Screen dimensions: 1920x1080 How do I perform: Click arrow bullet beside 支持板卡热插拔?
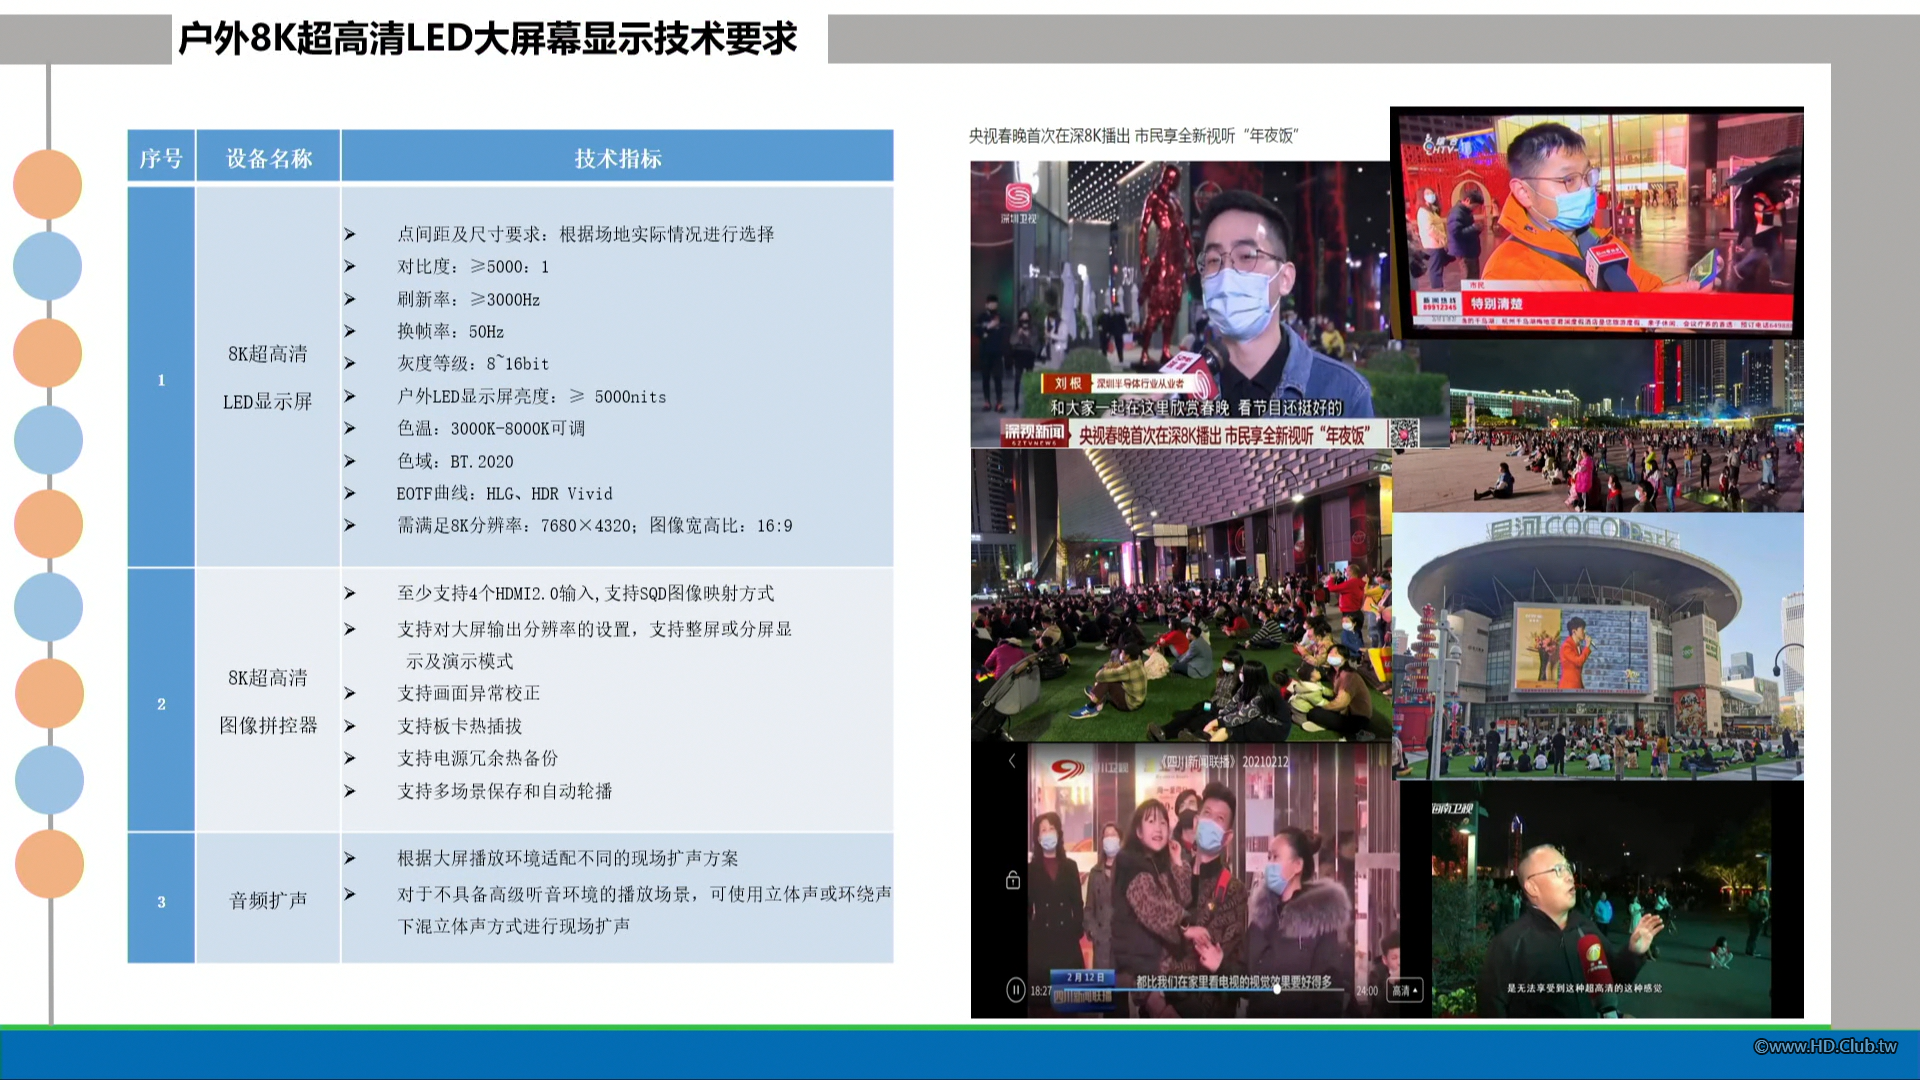(350, 726)
